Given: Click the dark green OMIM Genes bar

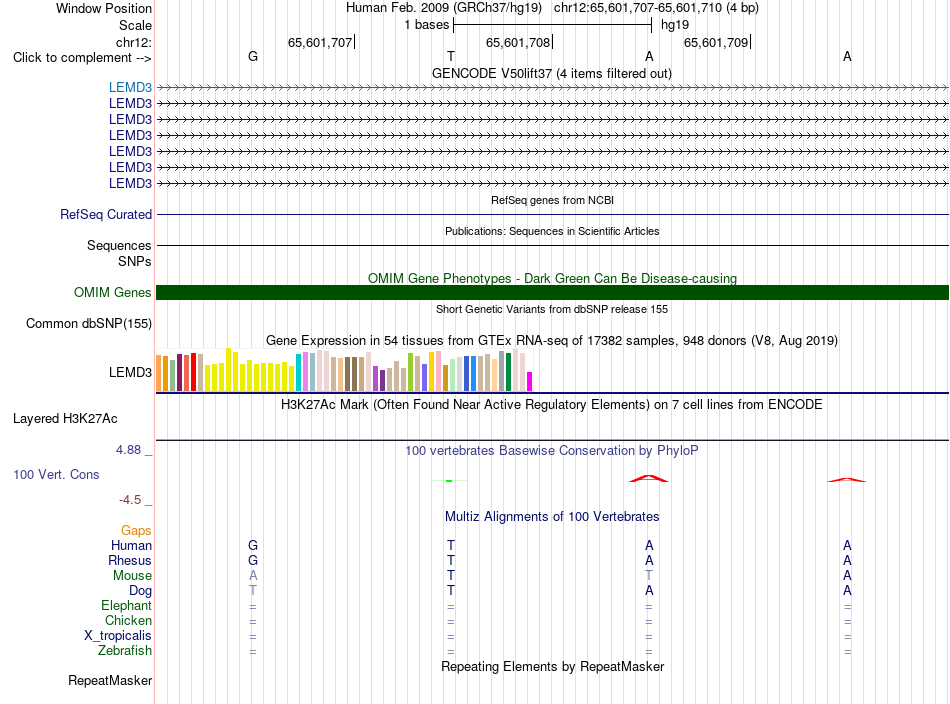Looking at the screenshot, I should (x=552, y=293).
